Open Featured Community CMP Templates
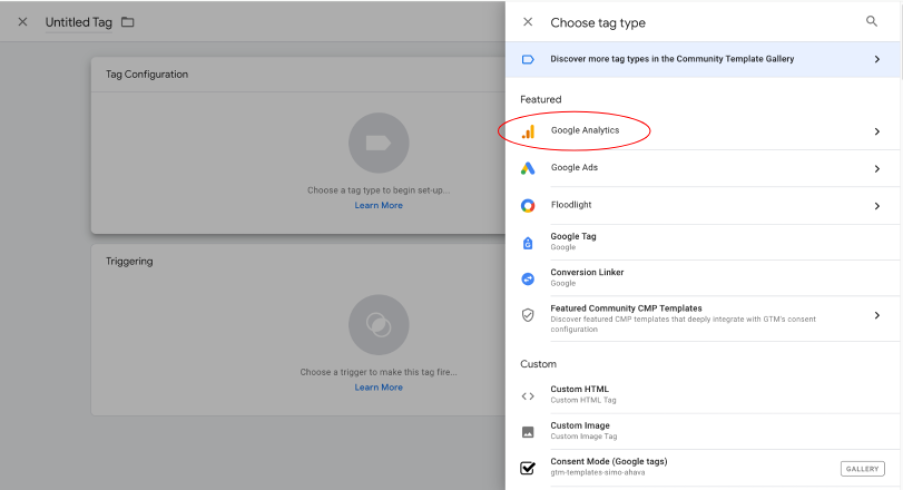Viewport: 904px width, 490px height. tap(703, 319)
